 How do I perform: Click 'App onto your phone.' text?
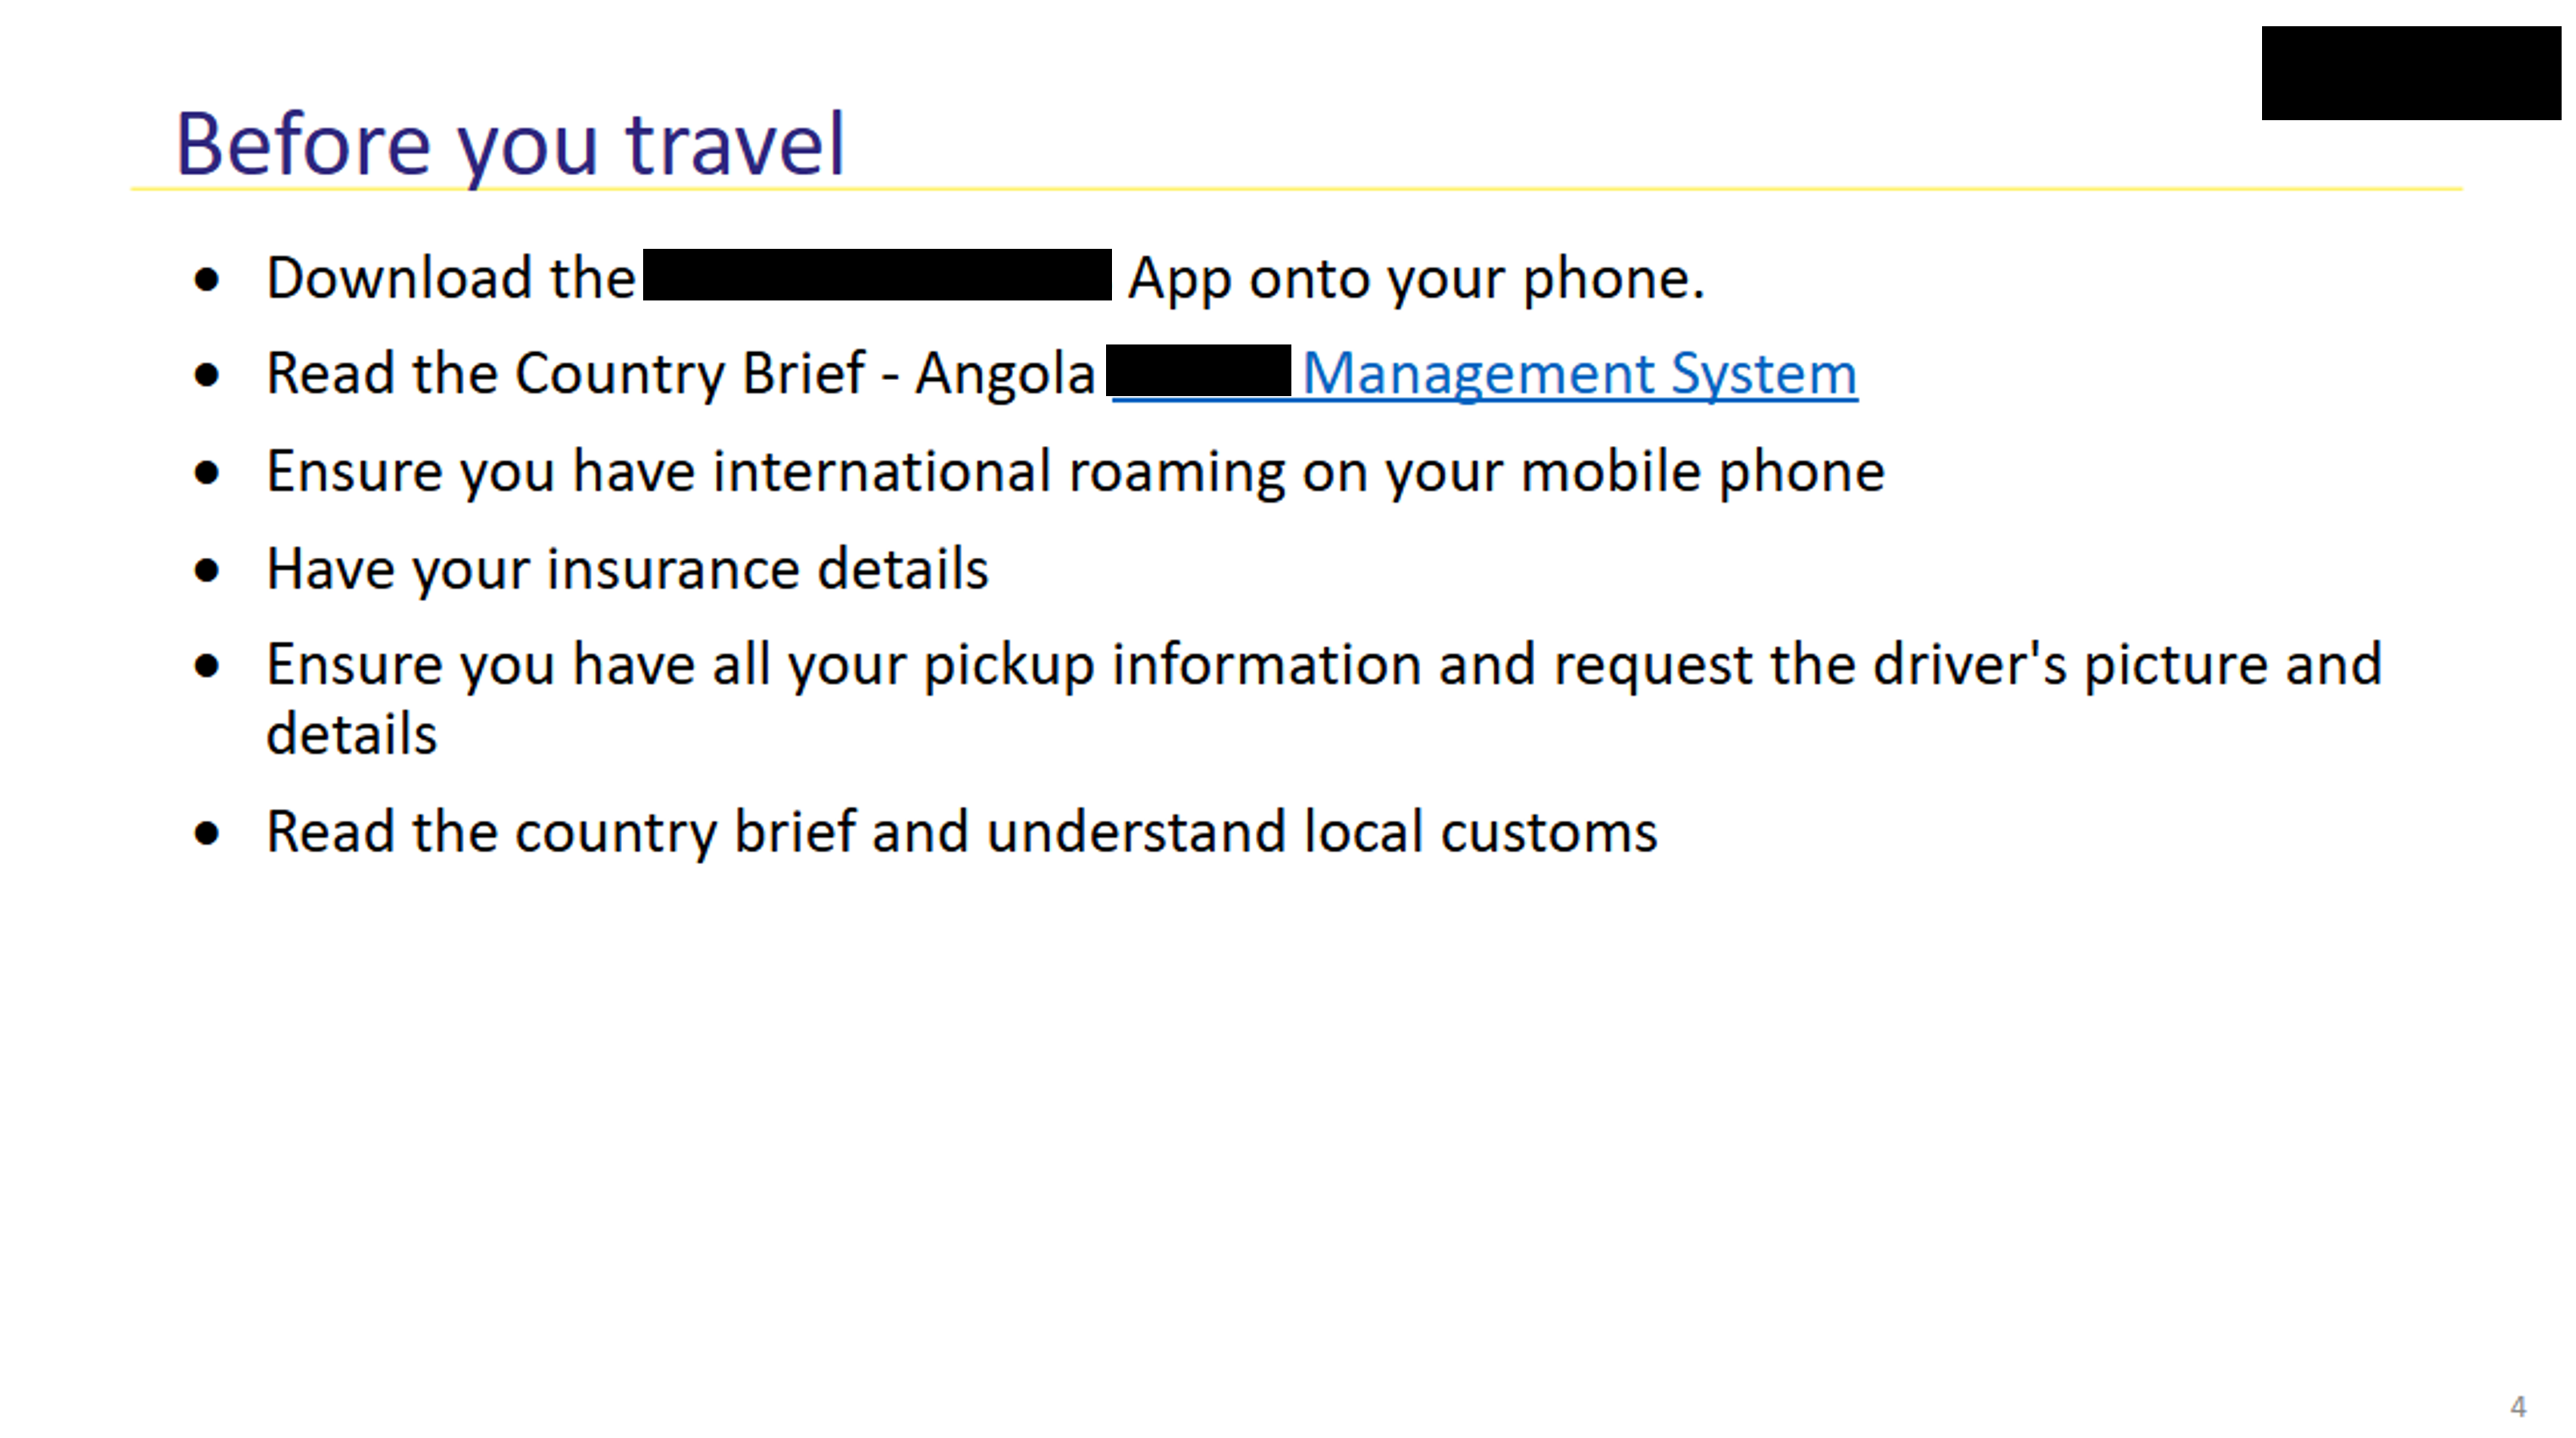pos(1416,279)
